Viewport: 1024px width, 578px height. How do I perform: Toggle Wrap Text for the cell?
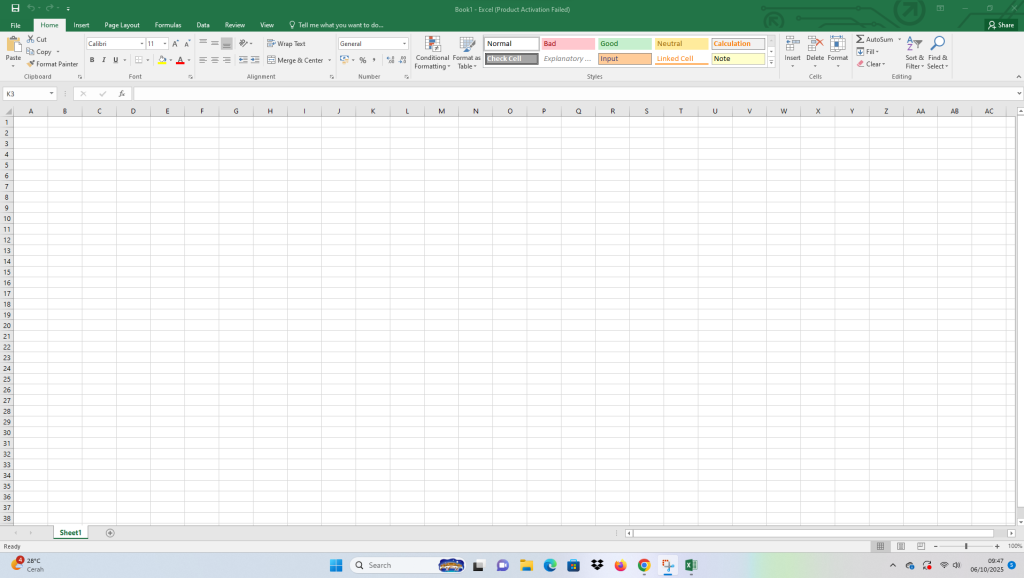(286, 44)
